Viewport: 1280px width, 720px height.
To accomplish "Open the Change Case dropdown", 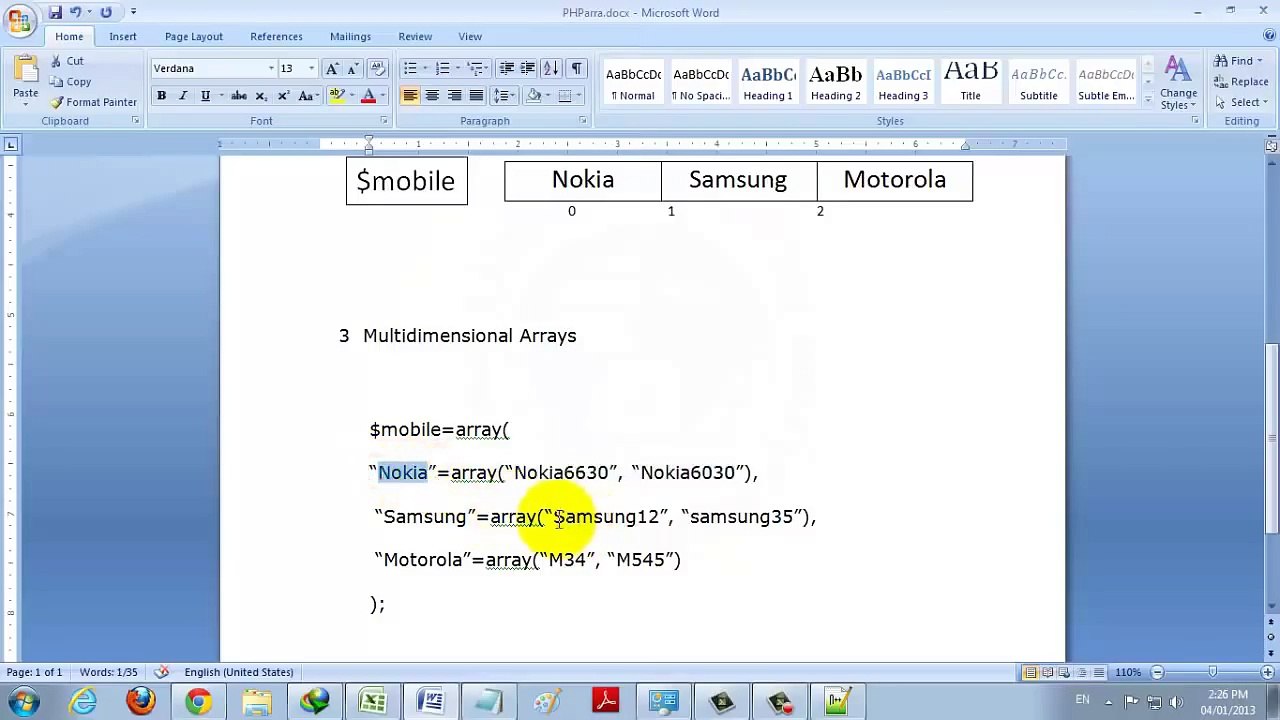I will (x=308, y=96).
